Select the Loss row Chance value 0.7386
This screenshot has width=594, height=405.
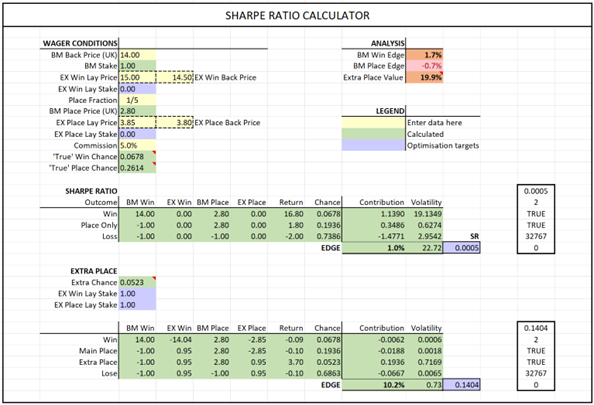pos(323,236)
